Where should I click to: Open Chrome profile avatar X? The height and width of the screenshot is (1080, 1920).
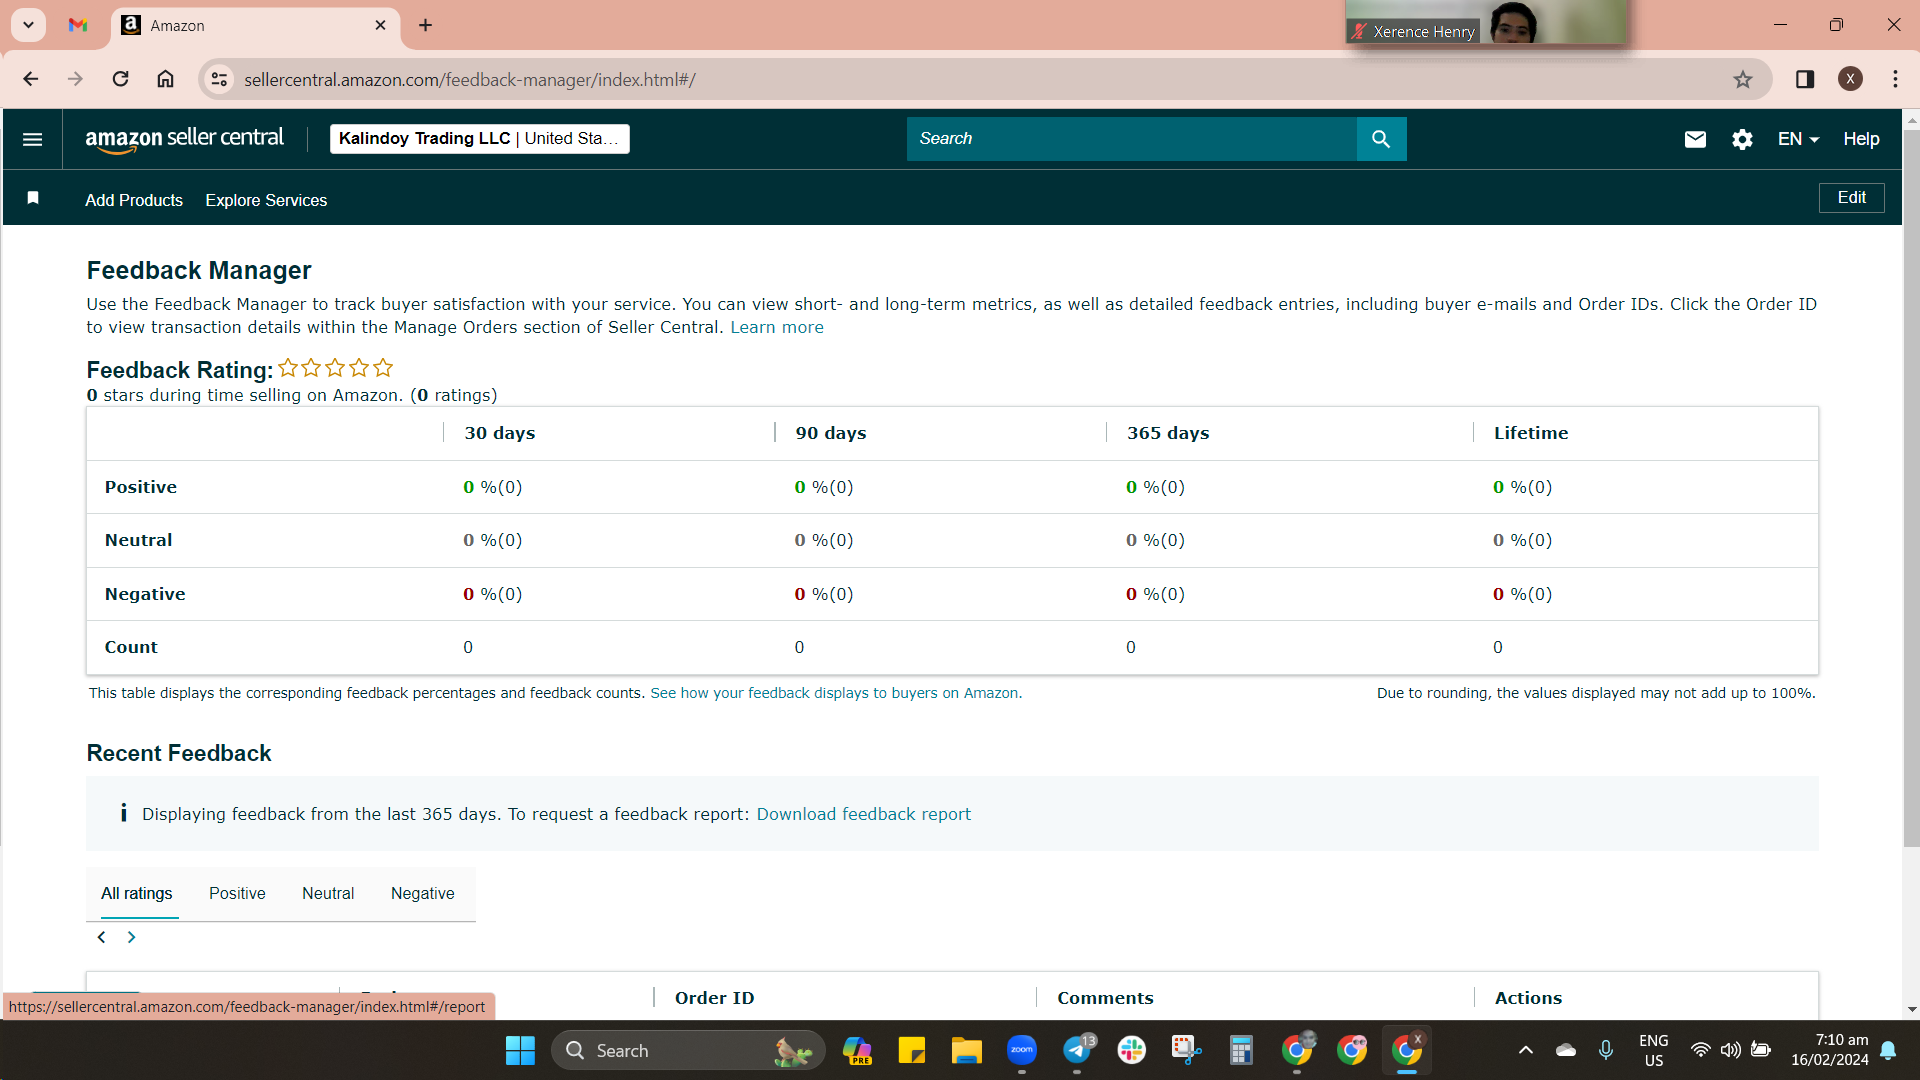pos(1850,79)
